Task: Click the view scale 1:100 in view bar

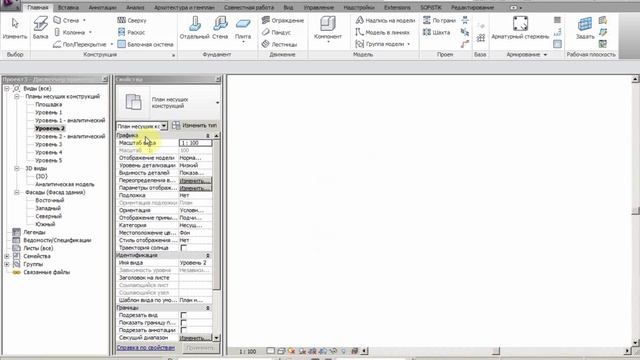Action: tap(247, 351)
